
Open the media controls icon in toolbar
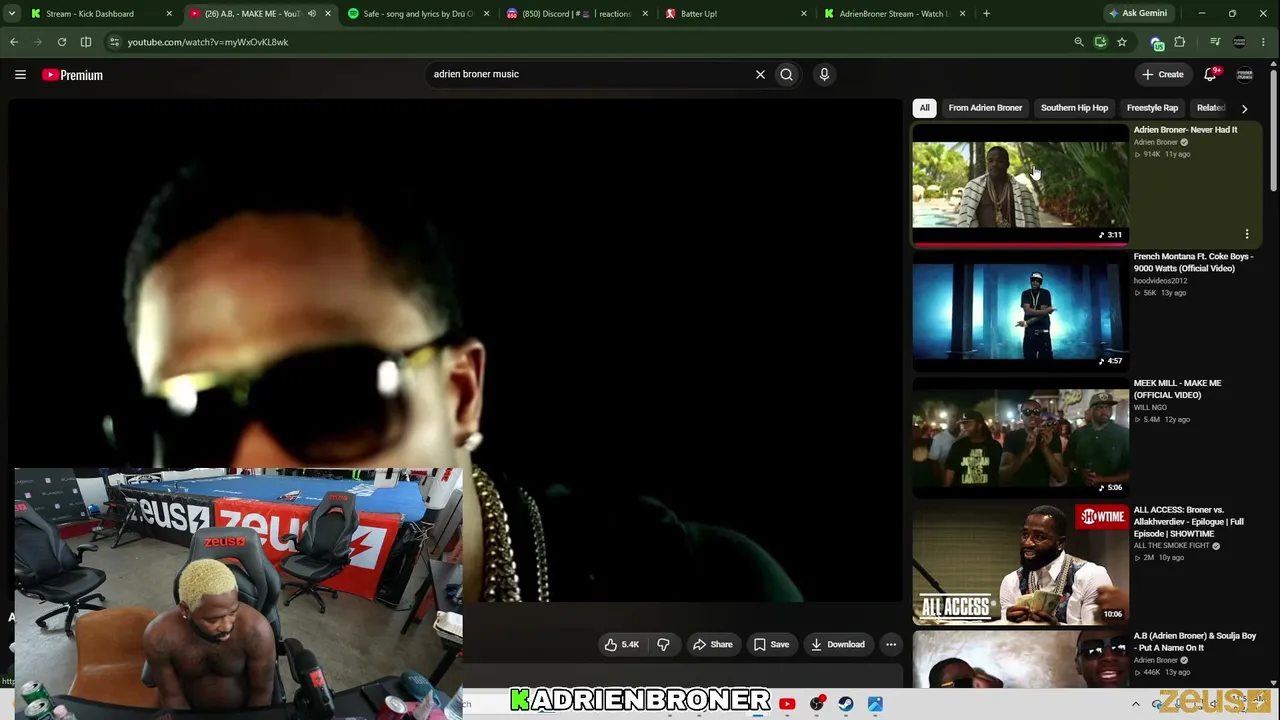1215,42
